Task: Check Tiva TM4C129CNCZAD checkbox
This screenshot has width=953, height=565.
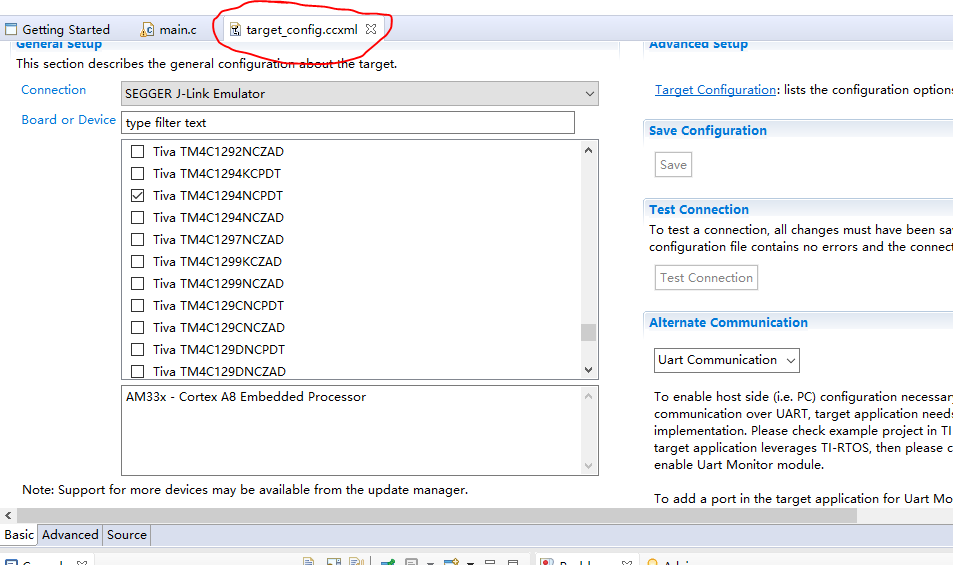Action: pyautogui.click(x=137, y=327)
